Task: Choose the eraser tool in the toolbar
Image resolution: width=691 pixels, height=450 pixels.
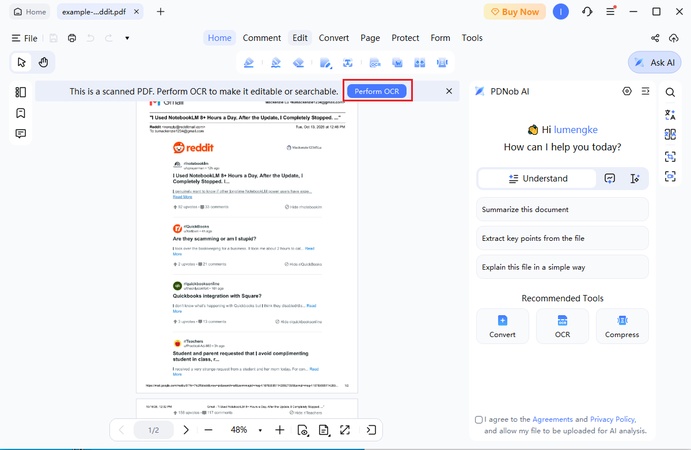Action: tap(298, 63)
